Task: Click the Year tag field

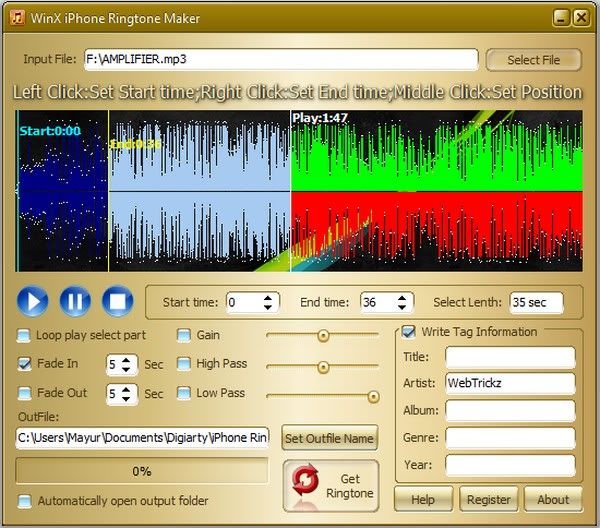Action: pyautogui.click(x=510, y=465)
